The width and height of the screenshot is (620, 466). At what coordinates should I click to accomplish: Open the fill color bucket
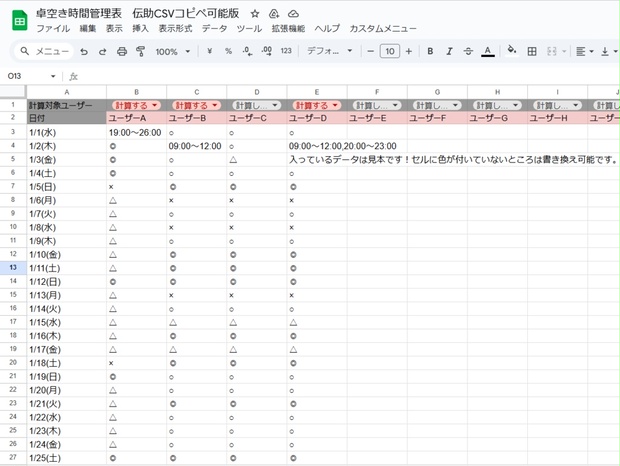(x=512, y=50)
